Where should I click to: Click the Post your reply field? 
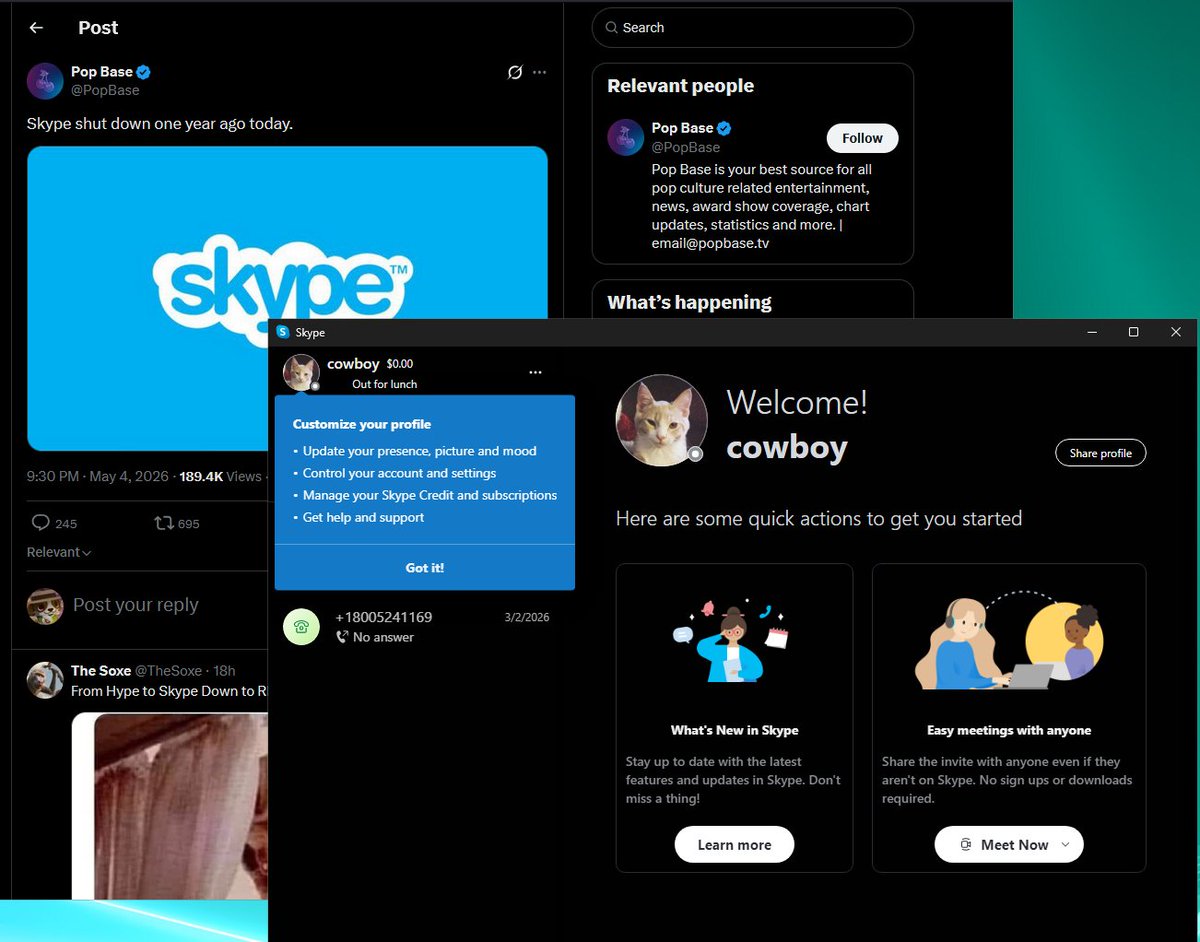(x=136, y=605)
